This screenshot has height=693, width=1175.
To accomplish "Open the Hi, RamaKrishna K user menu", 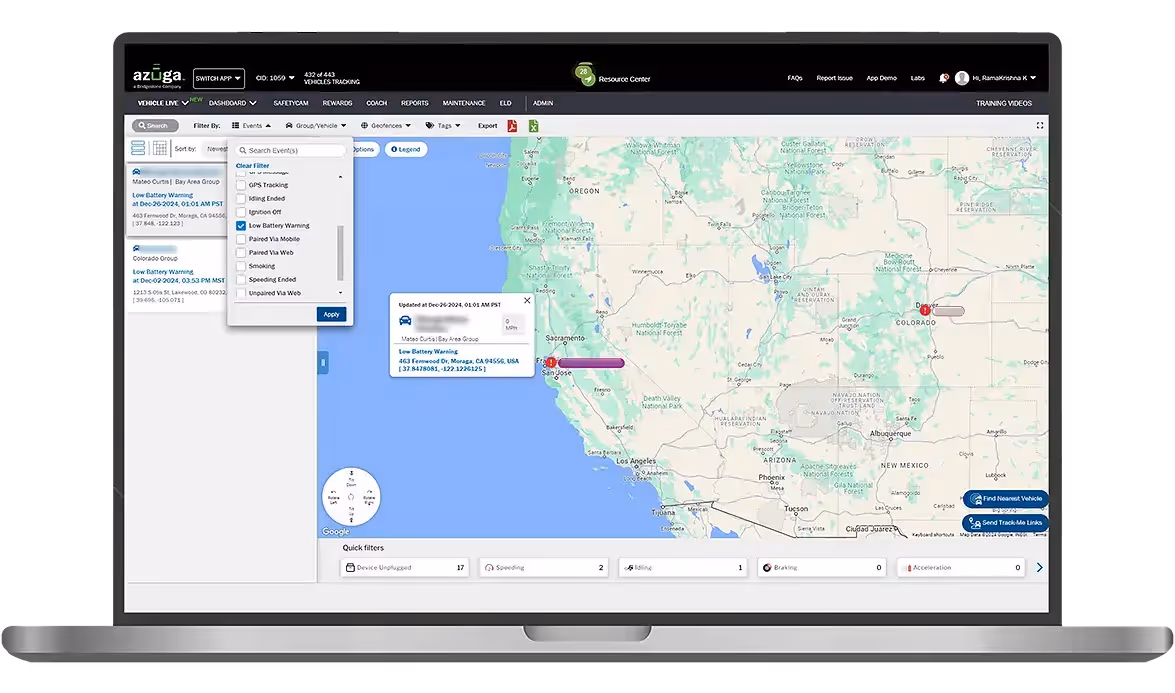I will (x=1004, y=78).
